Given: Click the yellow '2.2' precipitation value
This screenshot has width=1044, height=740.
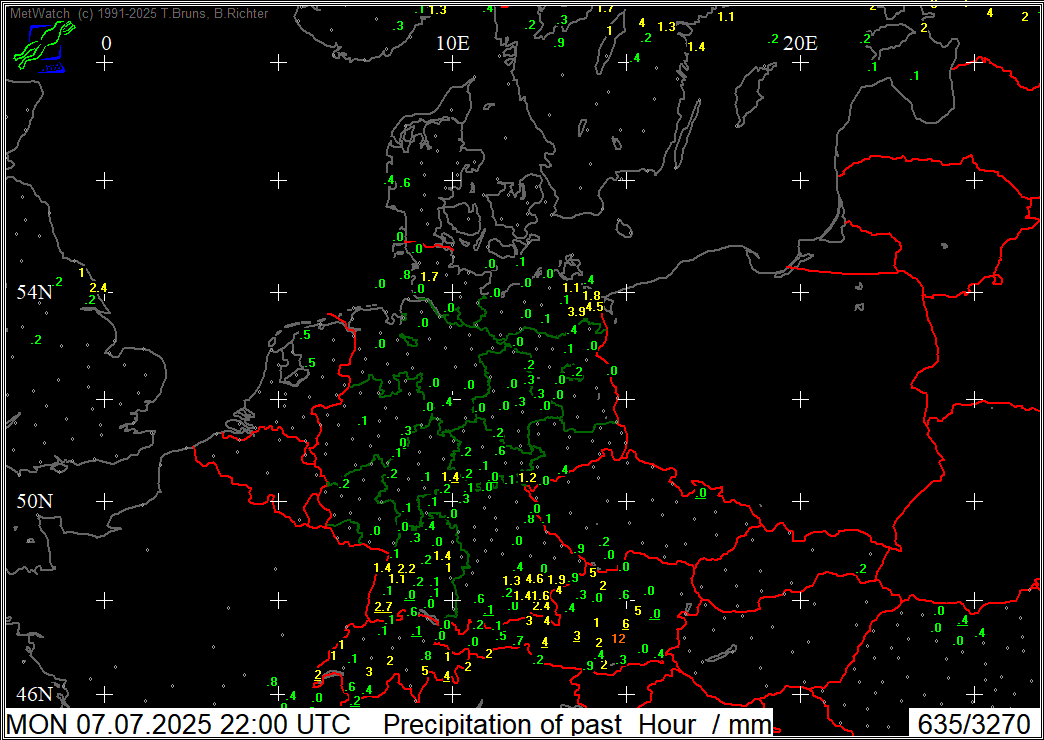Looking at the screenshot, I should click(407, 569).
